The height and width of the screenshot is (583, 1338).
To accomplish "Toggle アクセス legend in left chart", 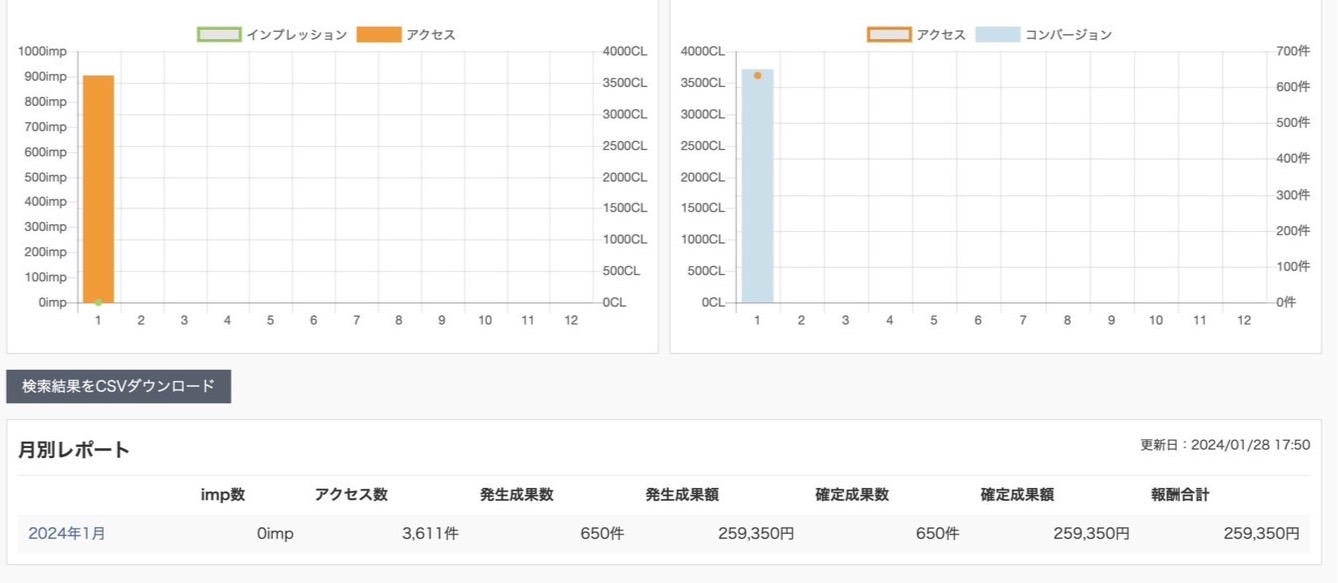I will [405, 35].
